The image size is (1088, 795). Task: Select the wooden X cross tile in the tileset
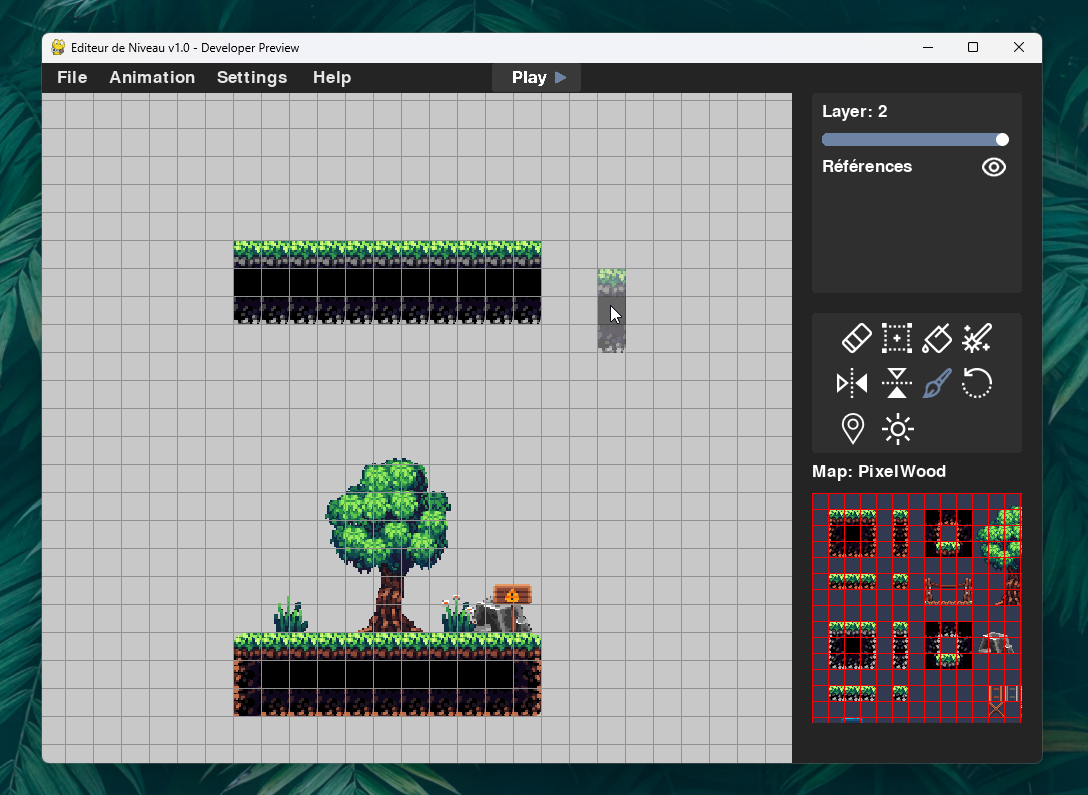coord(996,710)
